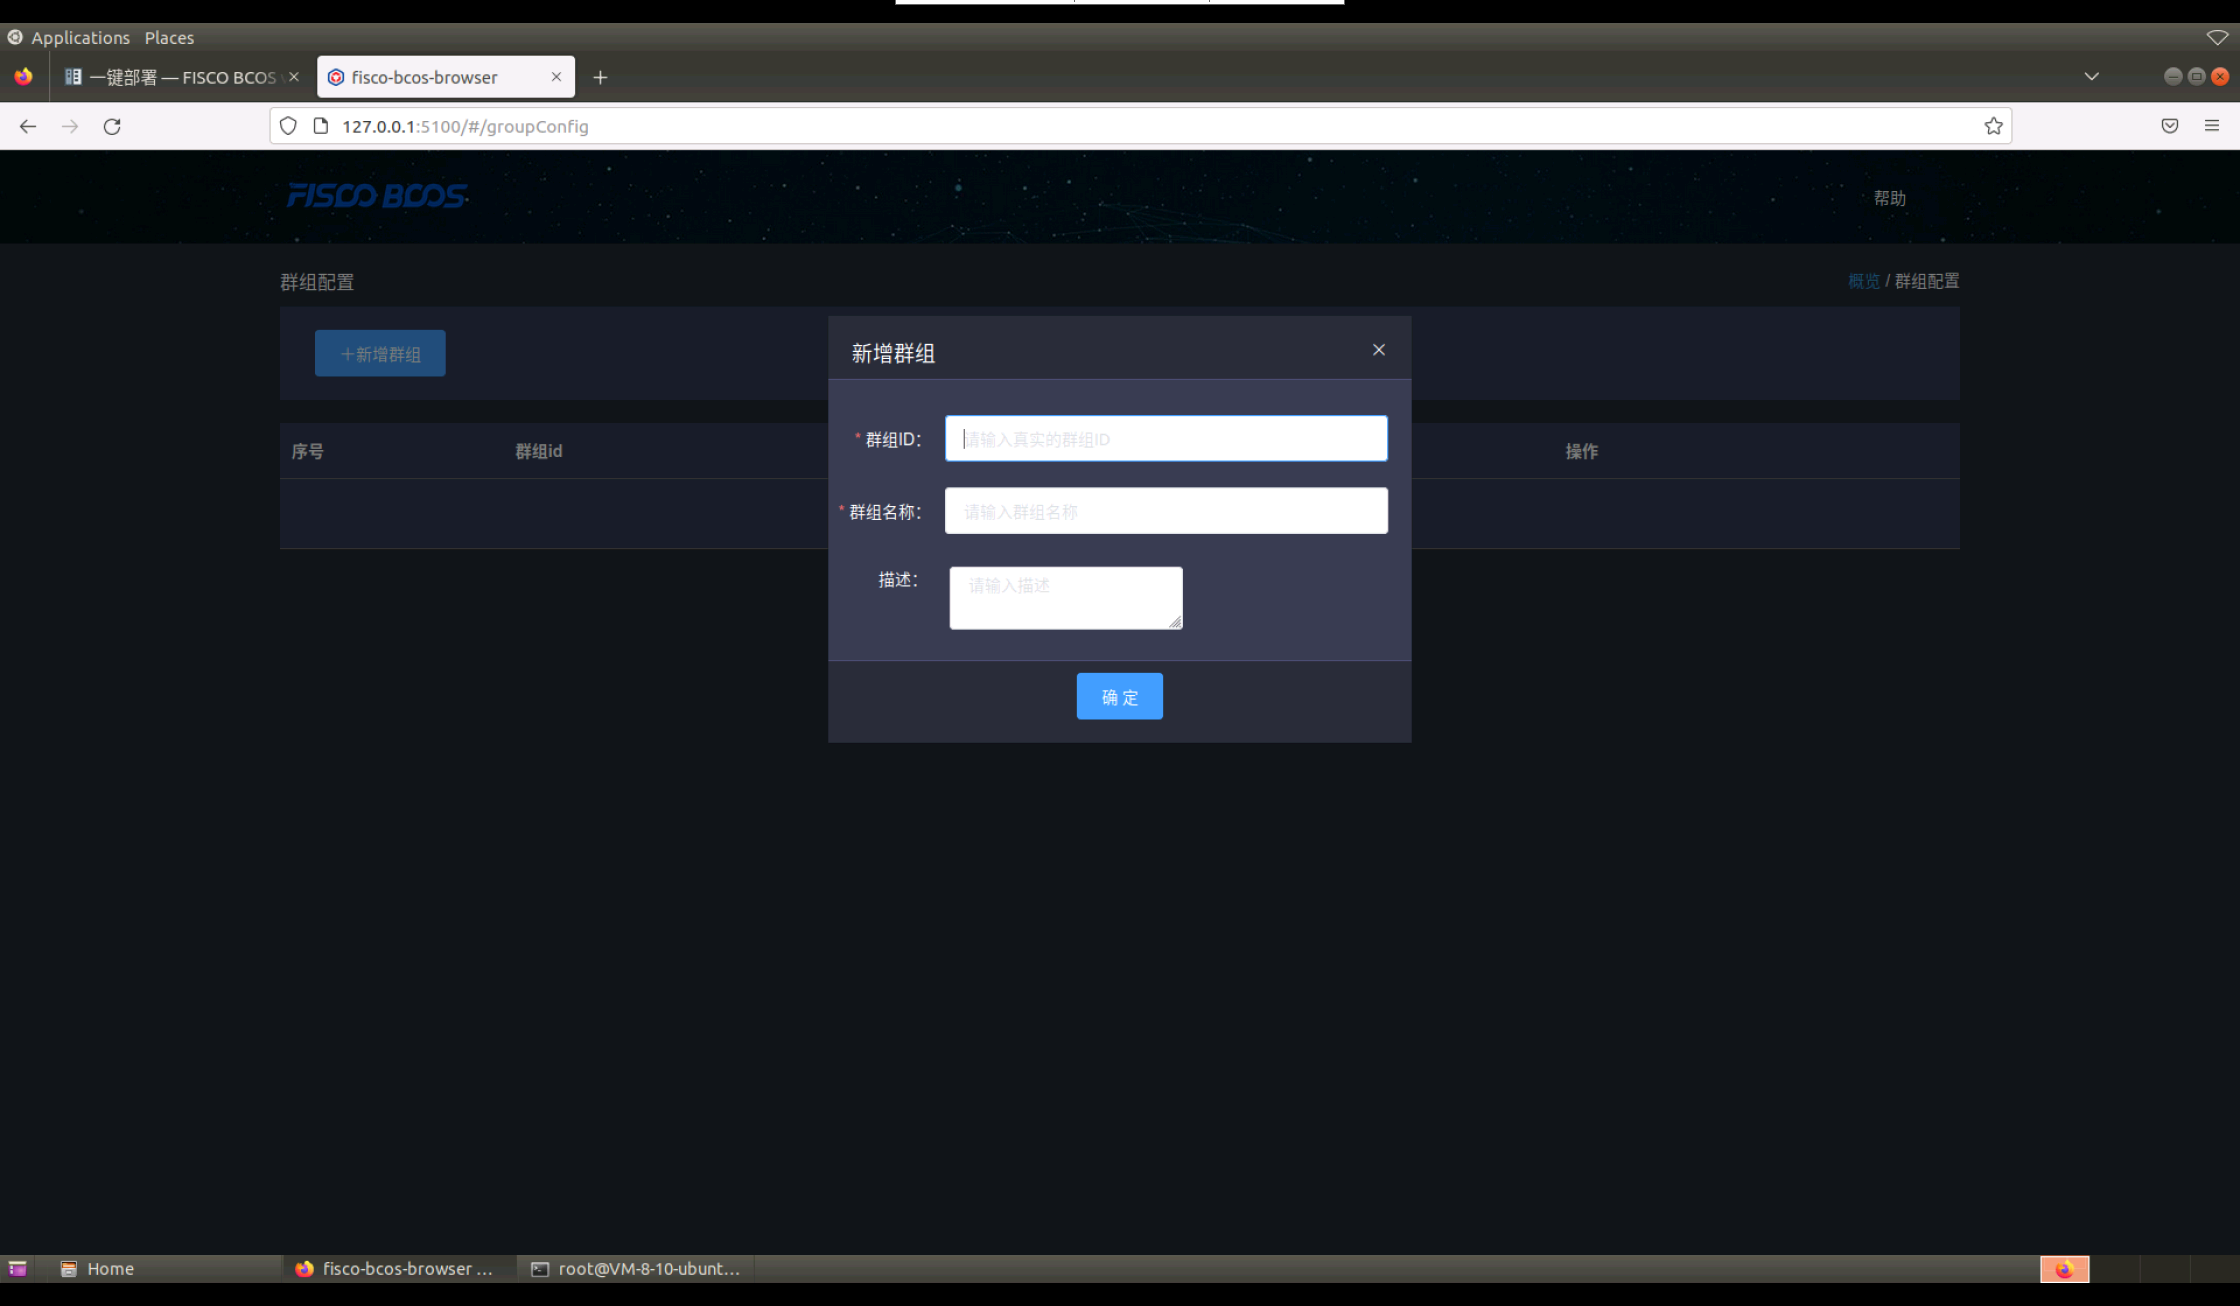Click the 确定 confirm button
The image size is (2240, 1306).
tap(1119, 696)
